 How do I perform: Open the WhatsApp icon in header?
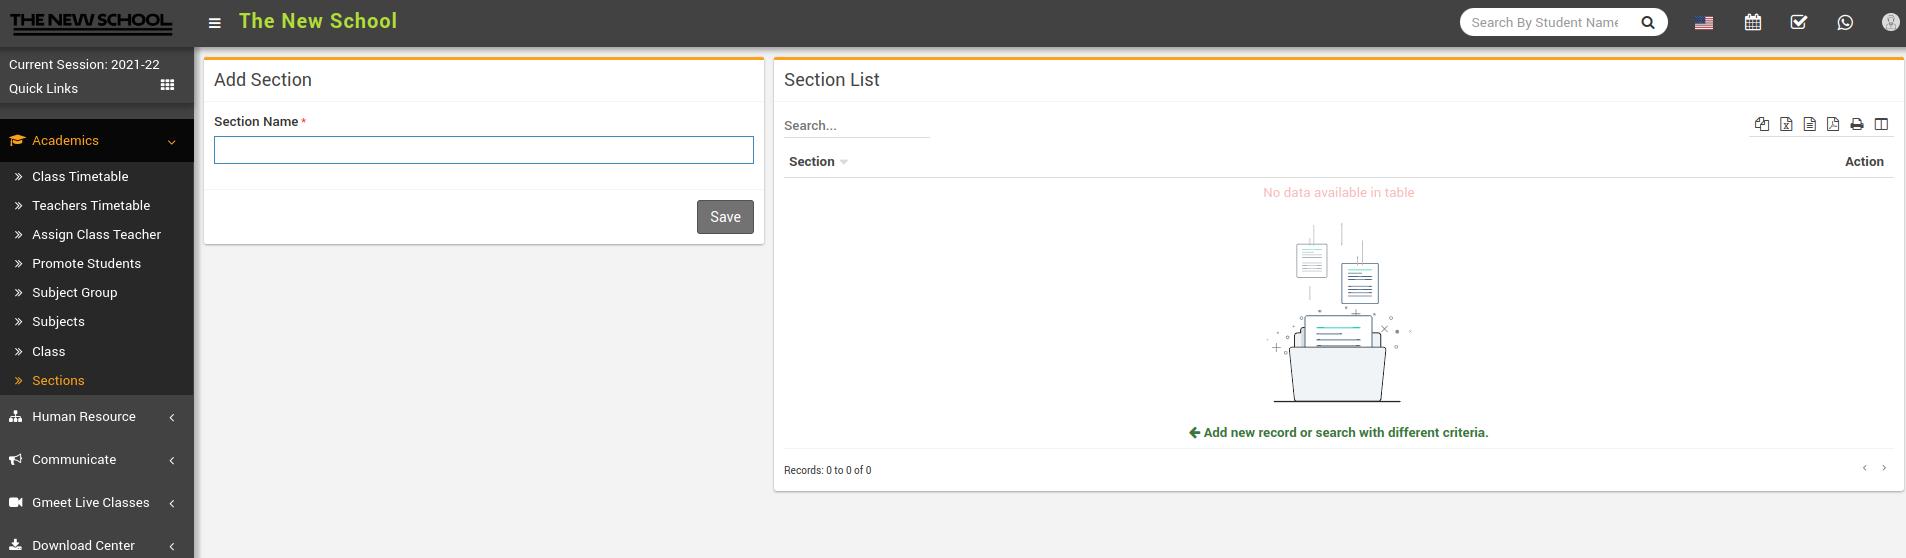pyautogui.click(x=1844, y=22)
